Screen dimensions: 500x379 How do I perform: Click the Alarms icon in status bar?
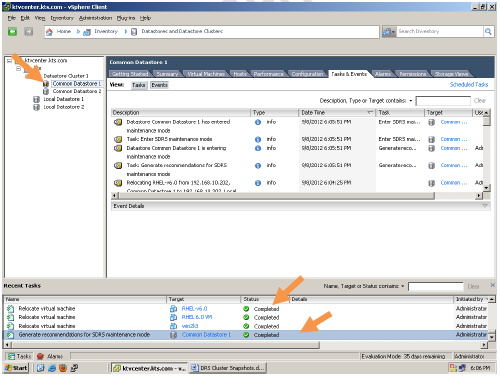[x=40, y=356]
